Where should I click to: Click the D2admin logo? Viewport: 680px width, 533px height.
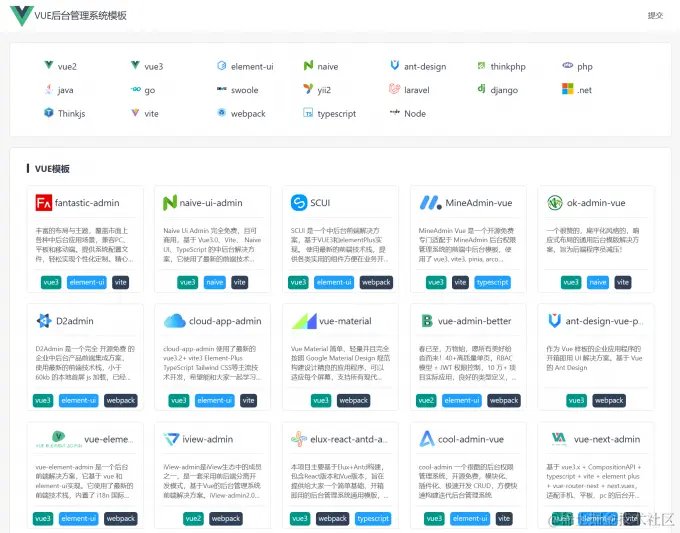pyautogui.click(x=44, y=320)
